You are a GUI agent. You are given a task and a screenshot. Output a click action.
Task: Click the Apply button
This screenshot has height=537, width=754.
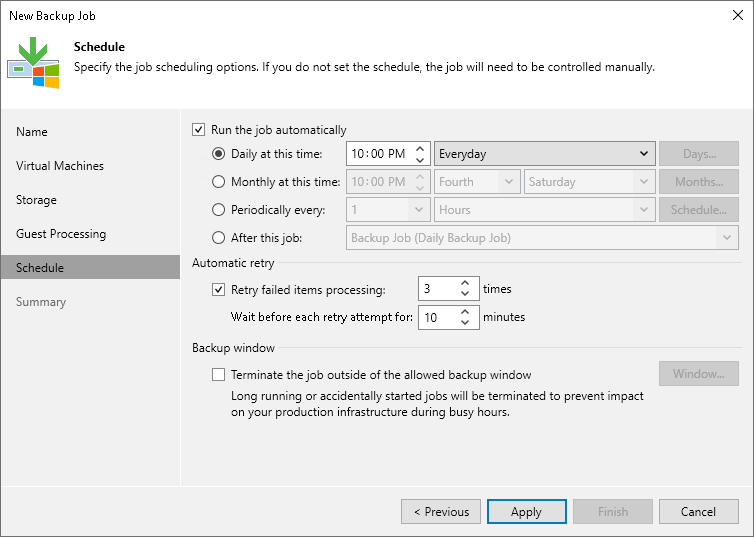tap(526, 512)
